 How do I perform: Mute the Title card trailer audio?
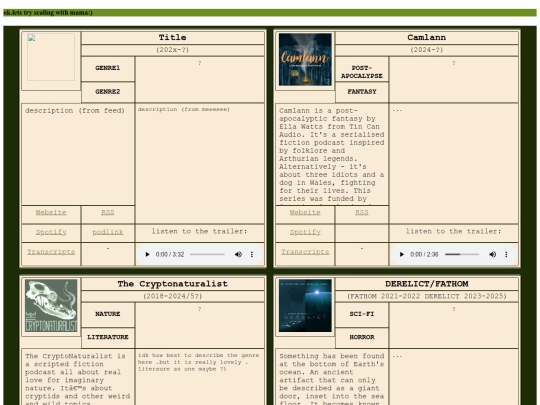point(238,255)
